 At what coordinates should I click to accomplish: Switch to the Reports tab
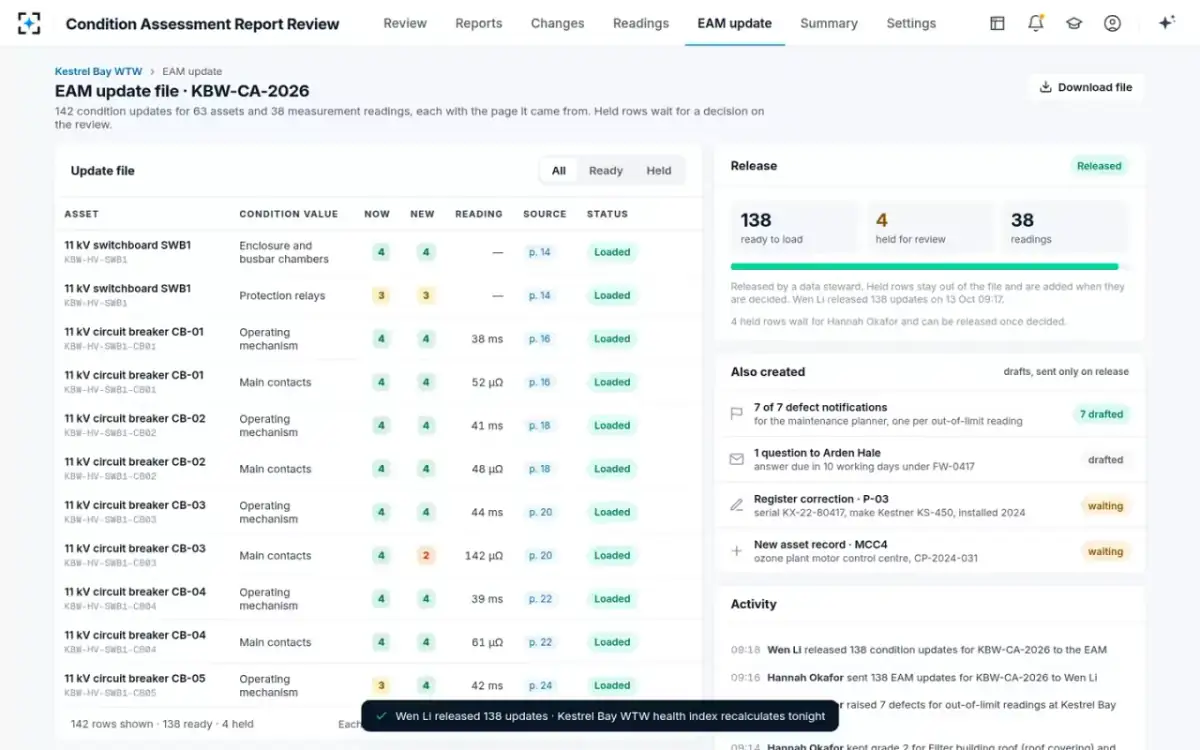[479, 23]
